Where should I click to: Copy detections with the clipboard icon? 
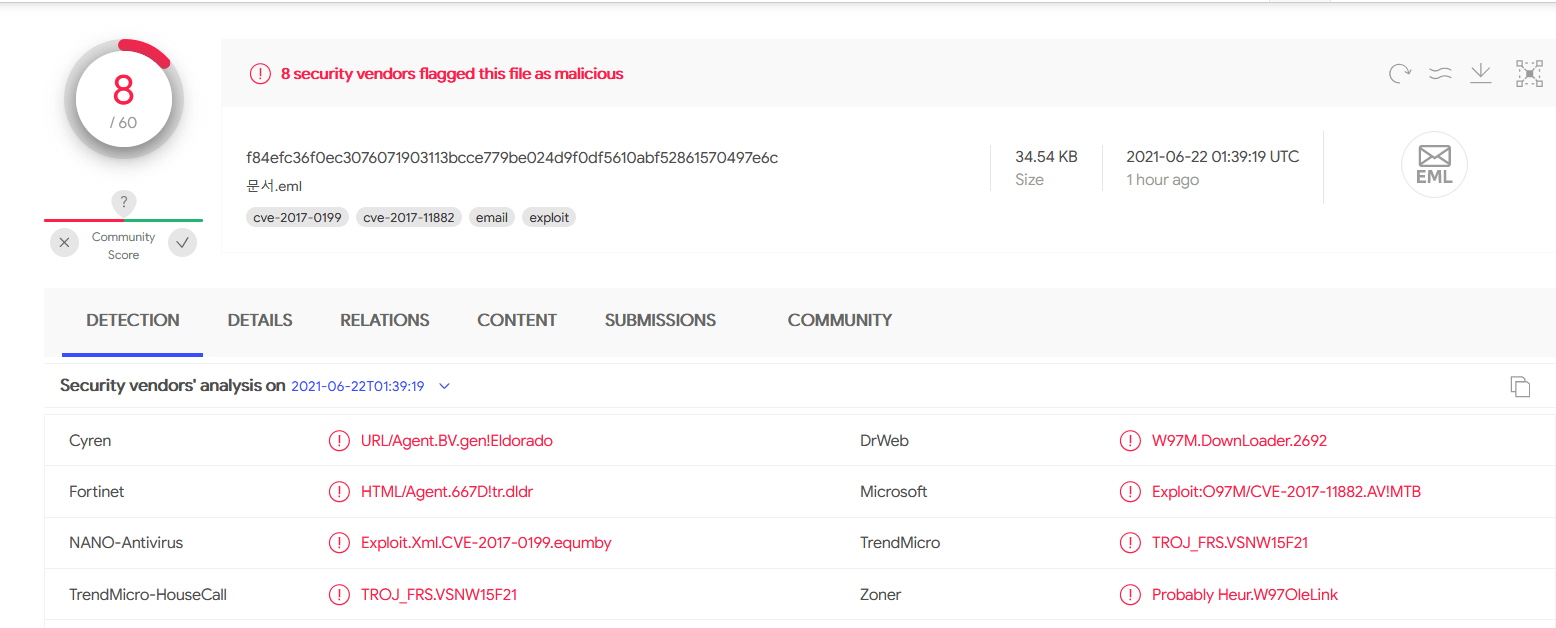[x=1520, y=387]
